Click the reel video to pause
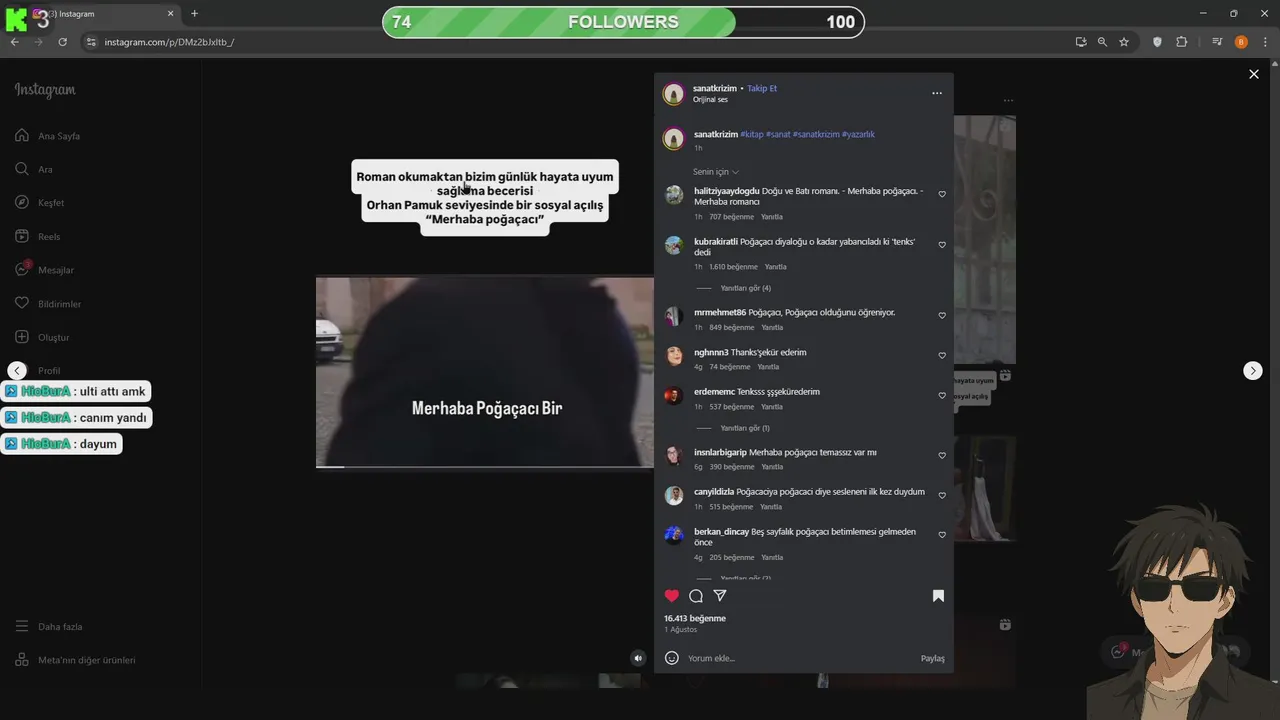The height and width of the screenshot is (720, 1280). [x=485, y=372]
